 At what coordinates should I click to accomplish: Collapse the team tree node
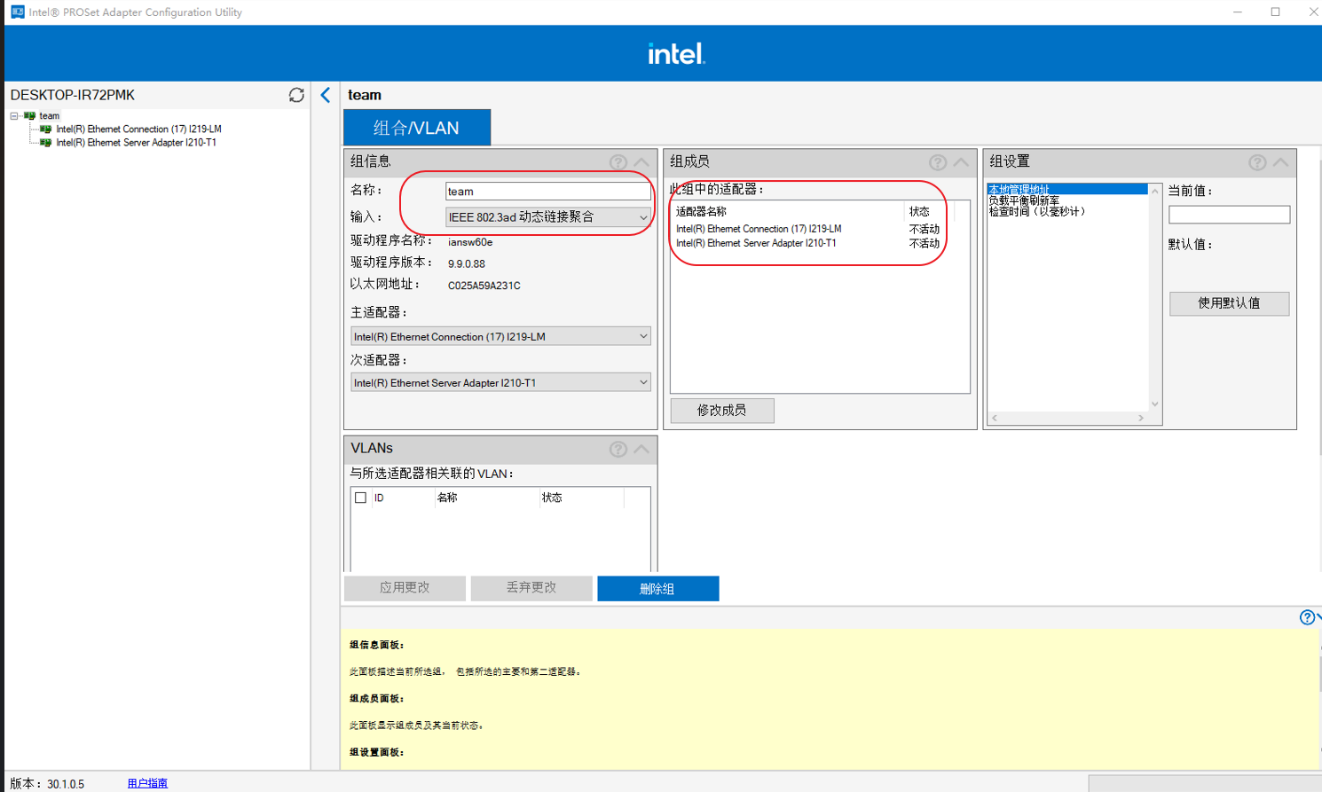[15, 116]
